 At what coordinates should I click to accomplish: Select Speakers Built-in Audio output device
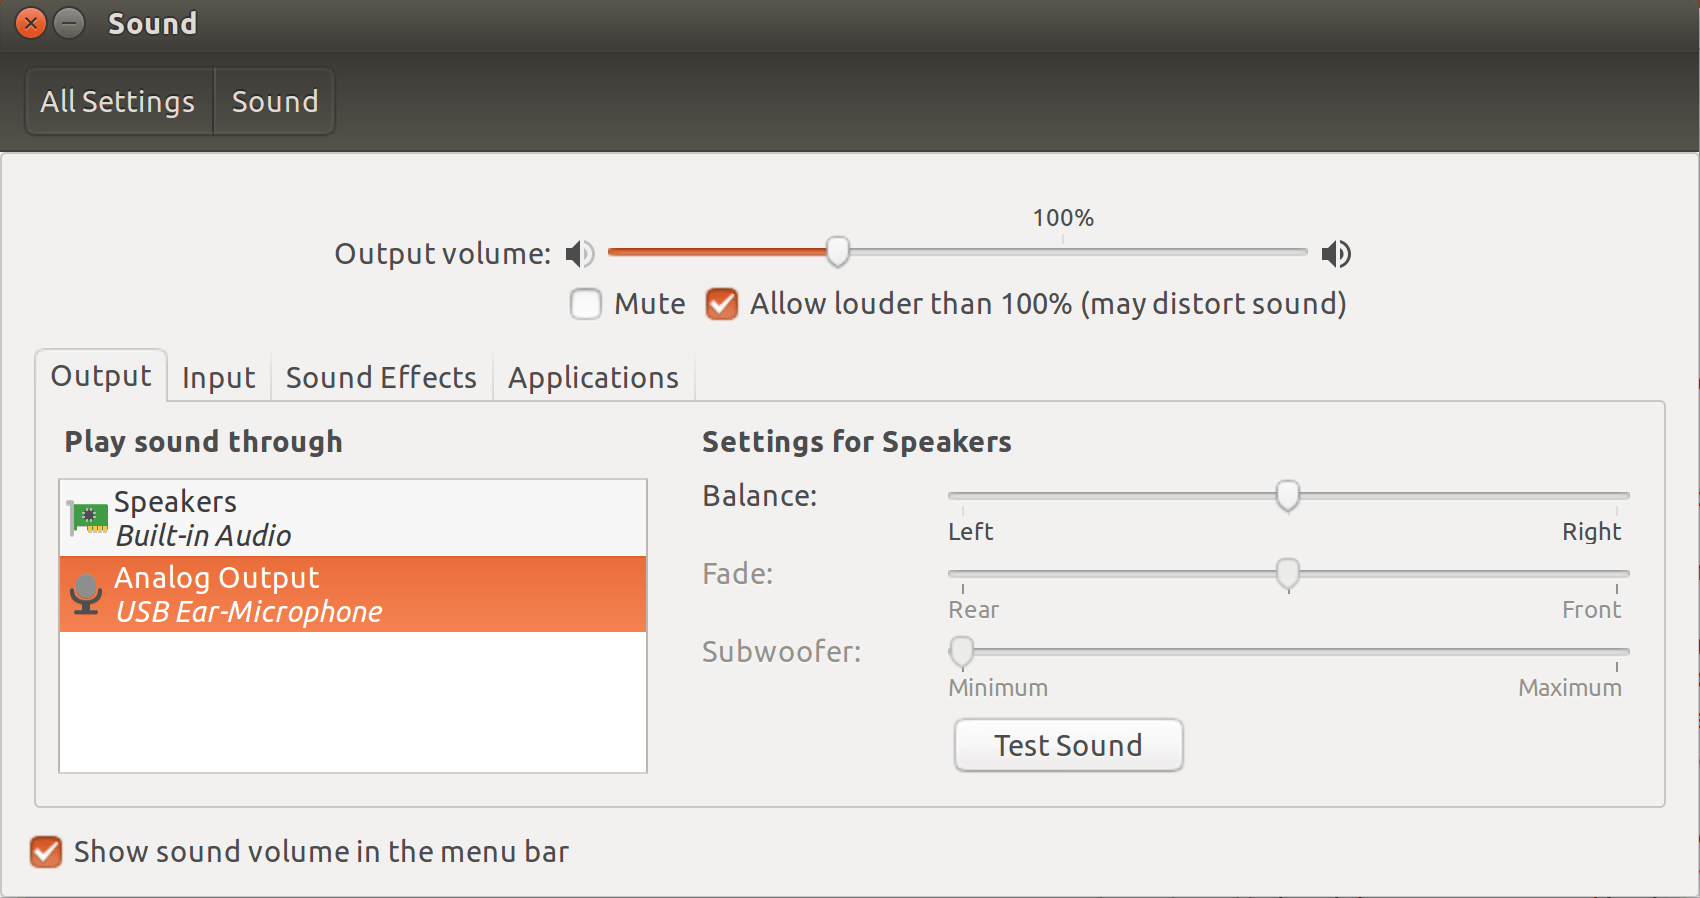(x=352, y=518)
